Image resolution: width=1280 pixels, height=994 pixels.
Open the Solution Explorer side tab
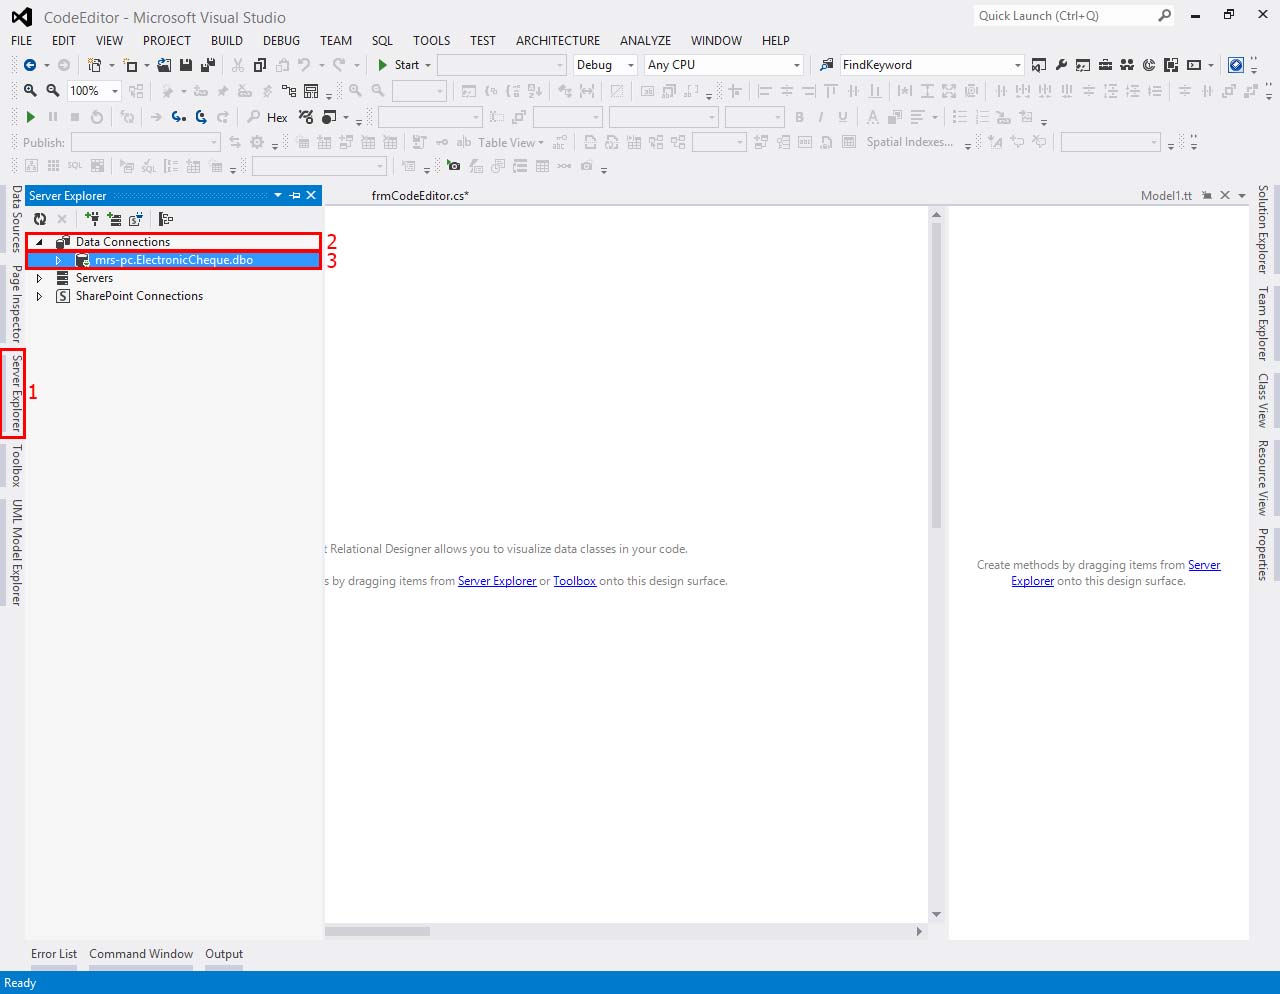click(x=1263, y=229)
